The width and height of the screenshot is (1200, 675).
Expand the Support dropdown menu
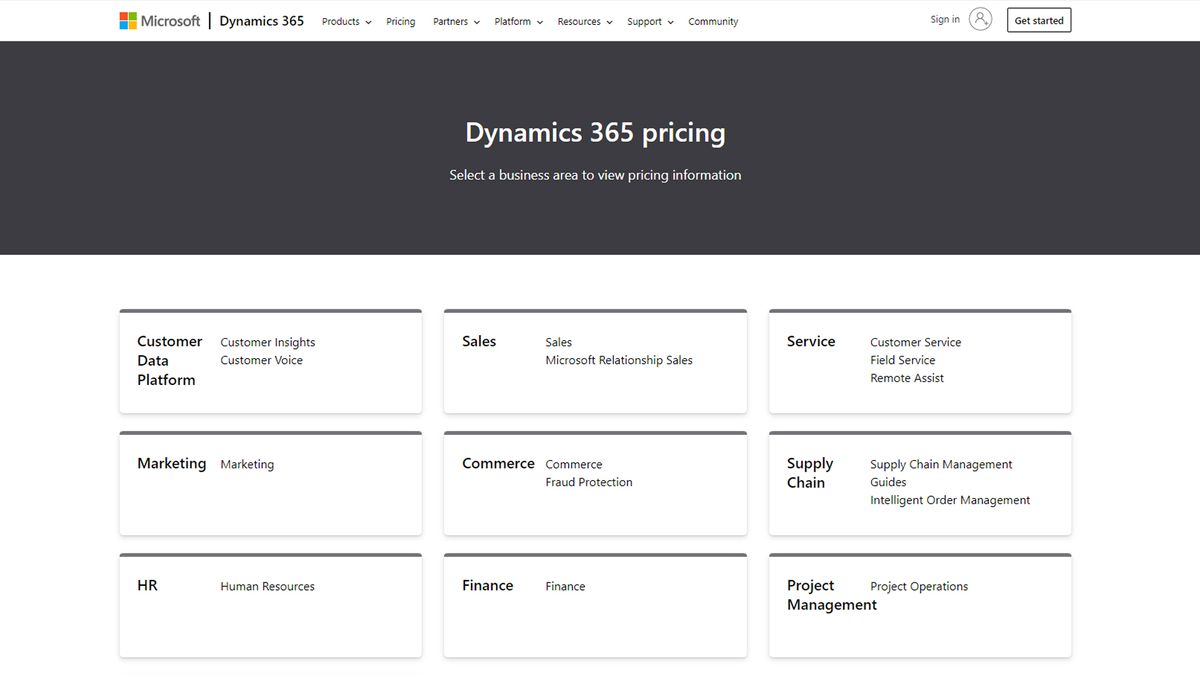click(x=650, y=22)
